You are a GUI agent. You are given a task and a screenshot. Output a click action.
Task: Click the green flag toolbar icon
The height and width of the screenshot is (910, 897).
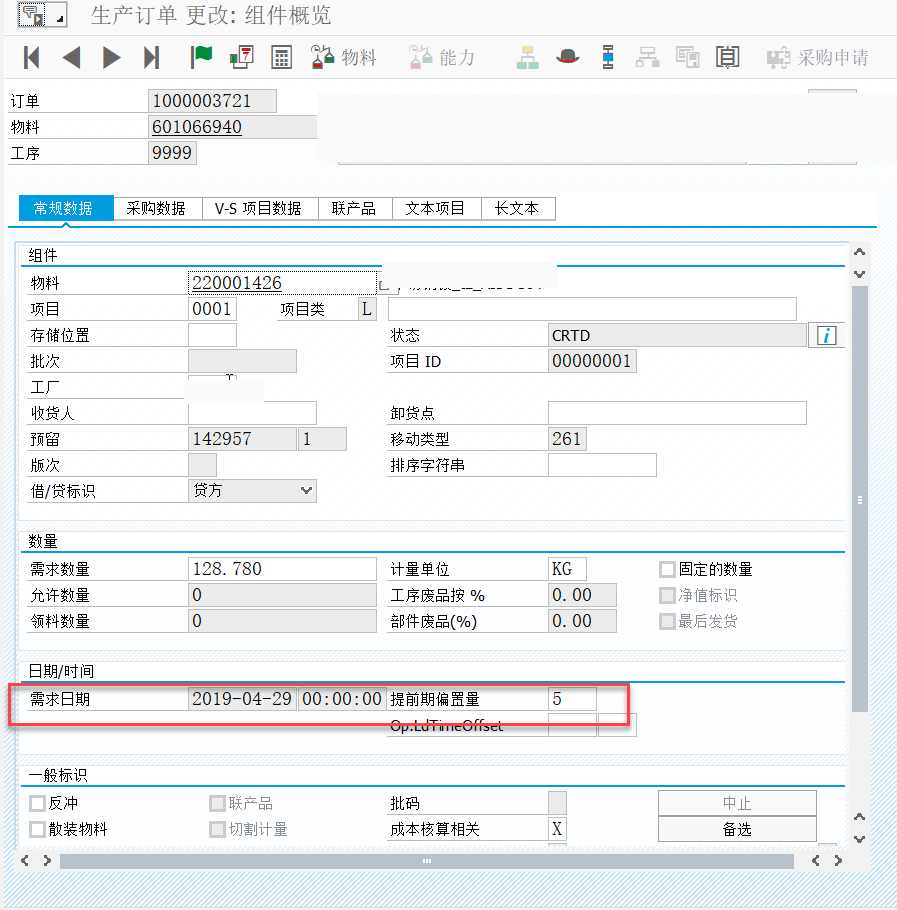tap(201, 58)
